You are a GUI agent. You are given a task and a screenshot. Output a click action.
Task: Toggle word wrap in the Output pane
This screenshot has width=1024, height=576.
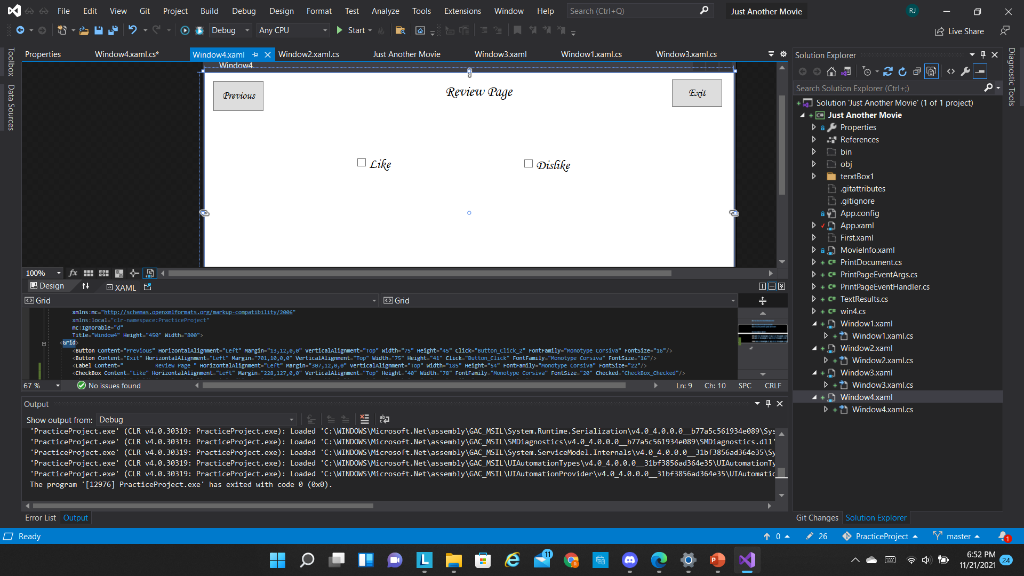(383, 420)
